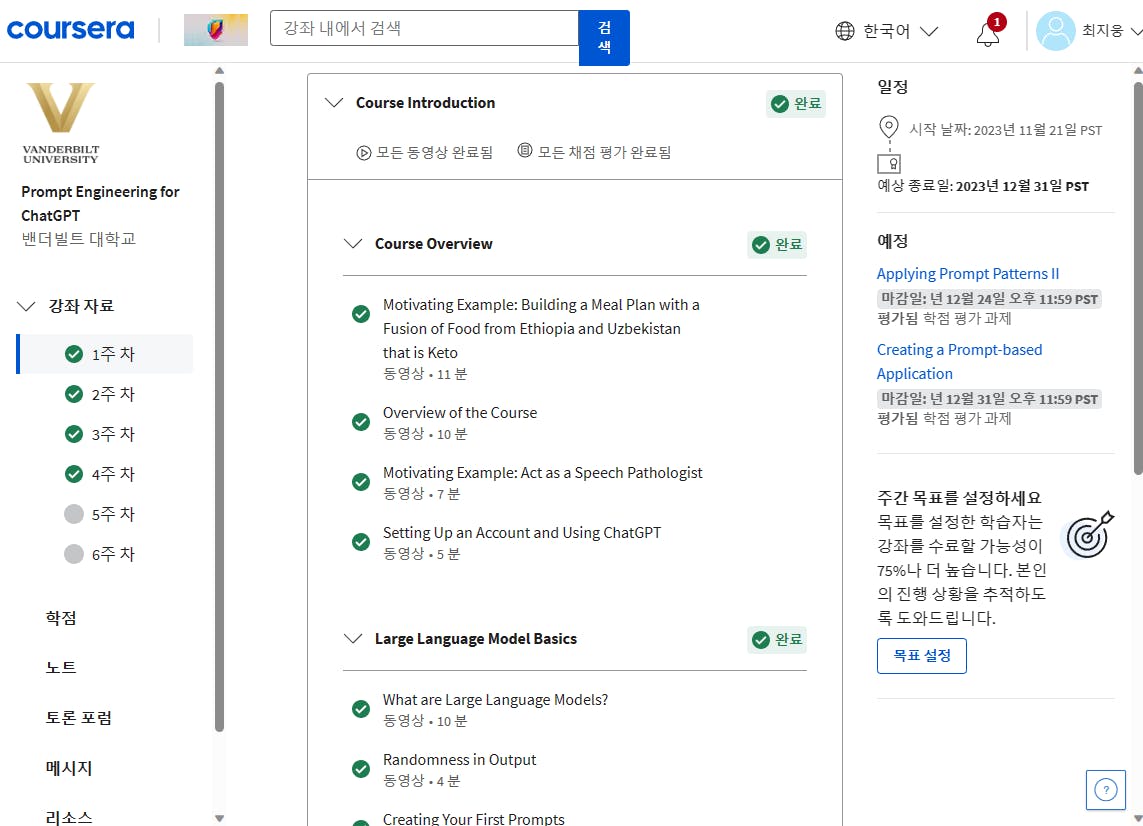Viewport: 1143px width, 826px height.
Task: Click the left sidebar scrollbar thumb
Action: pos(219,407)
